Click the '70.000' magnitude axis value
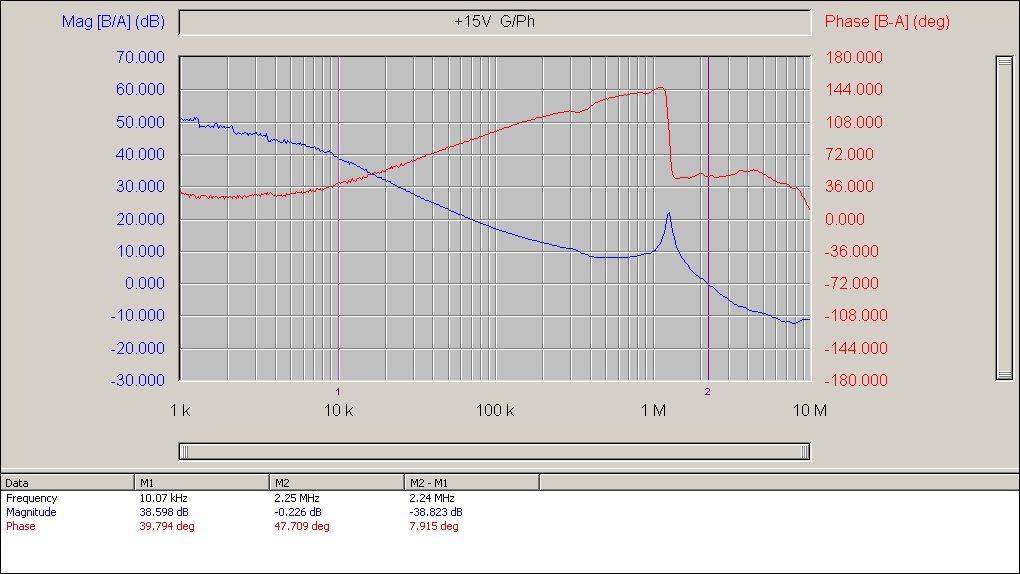The width and height of the screenshot is (1020, 574). pos(141,57)
